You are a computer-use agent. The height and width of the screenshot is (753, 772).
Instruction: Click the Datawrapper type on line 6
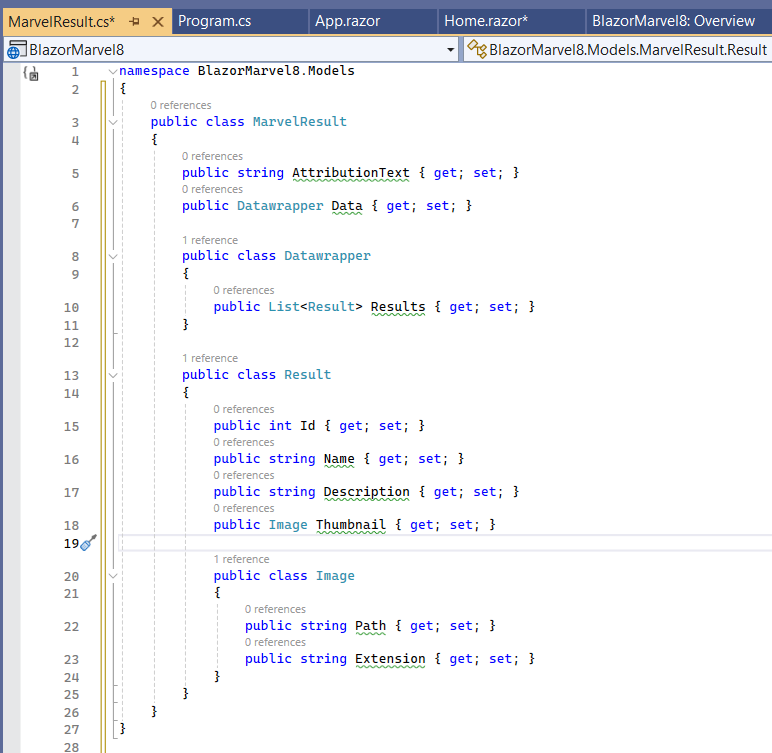point(280,206)
